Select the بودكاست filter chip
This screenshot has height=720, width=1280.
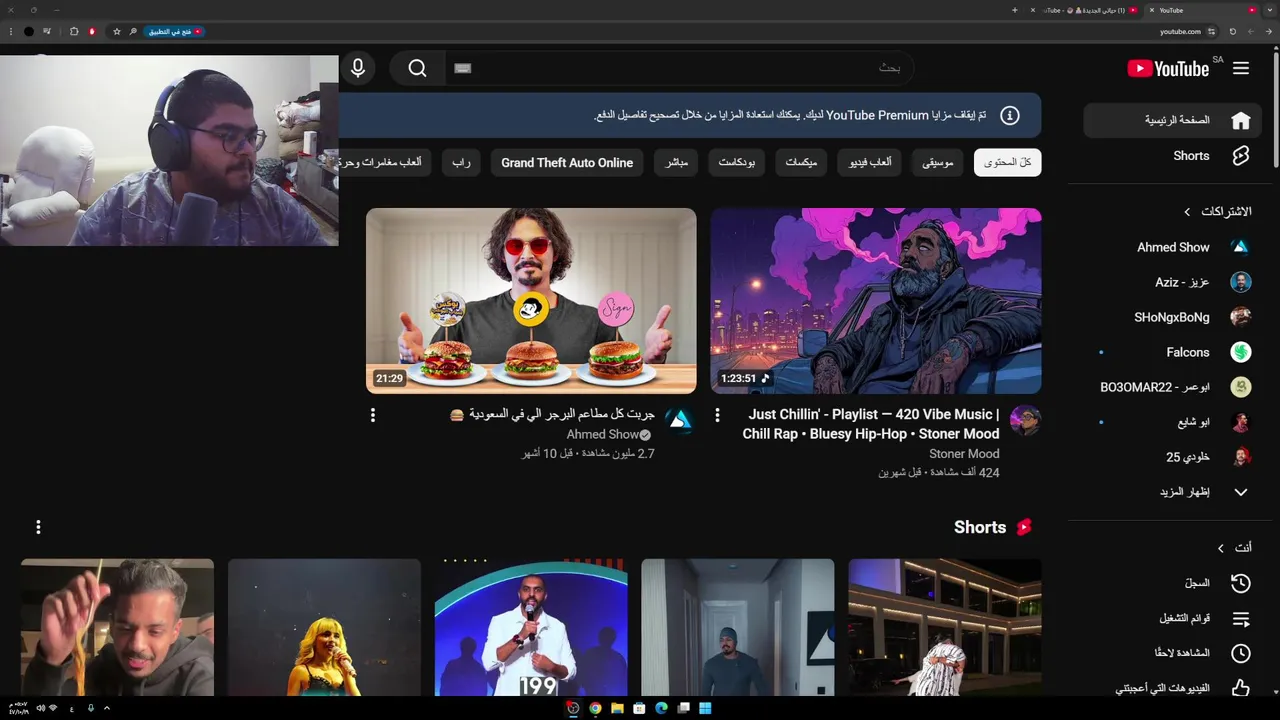tap(737, 162)
